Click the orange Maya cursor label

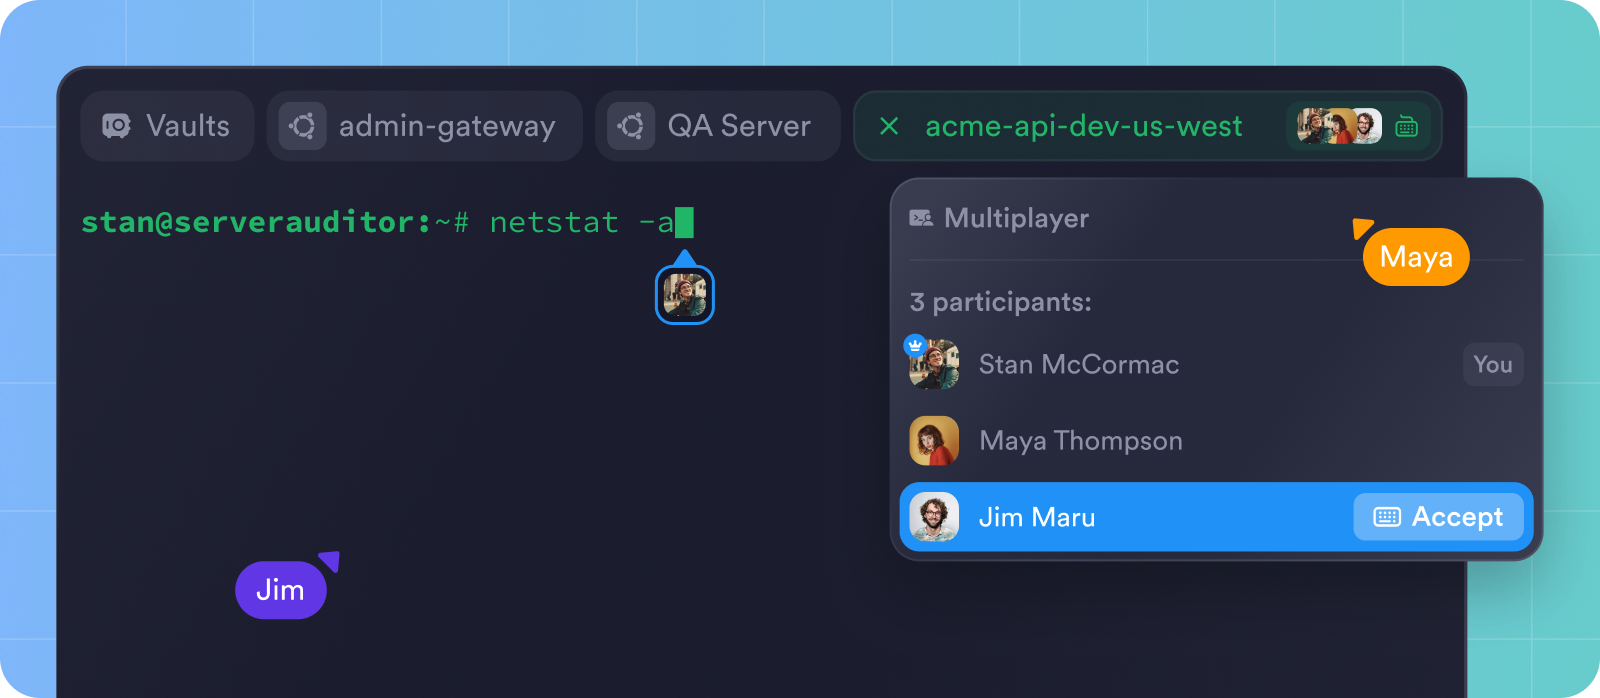(1415, 257)
